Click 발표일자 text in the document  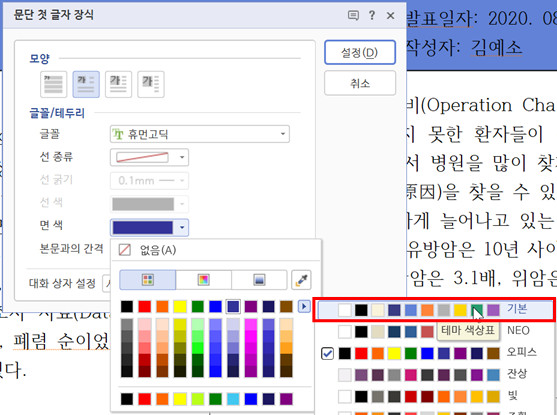(x=439, y=18)
